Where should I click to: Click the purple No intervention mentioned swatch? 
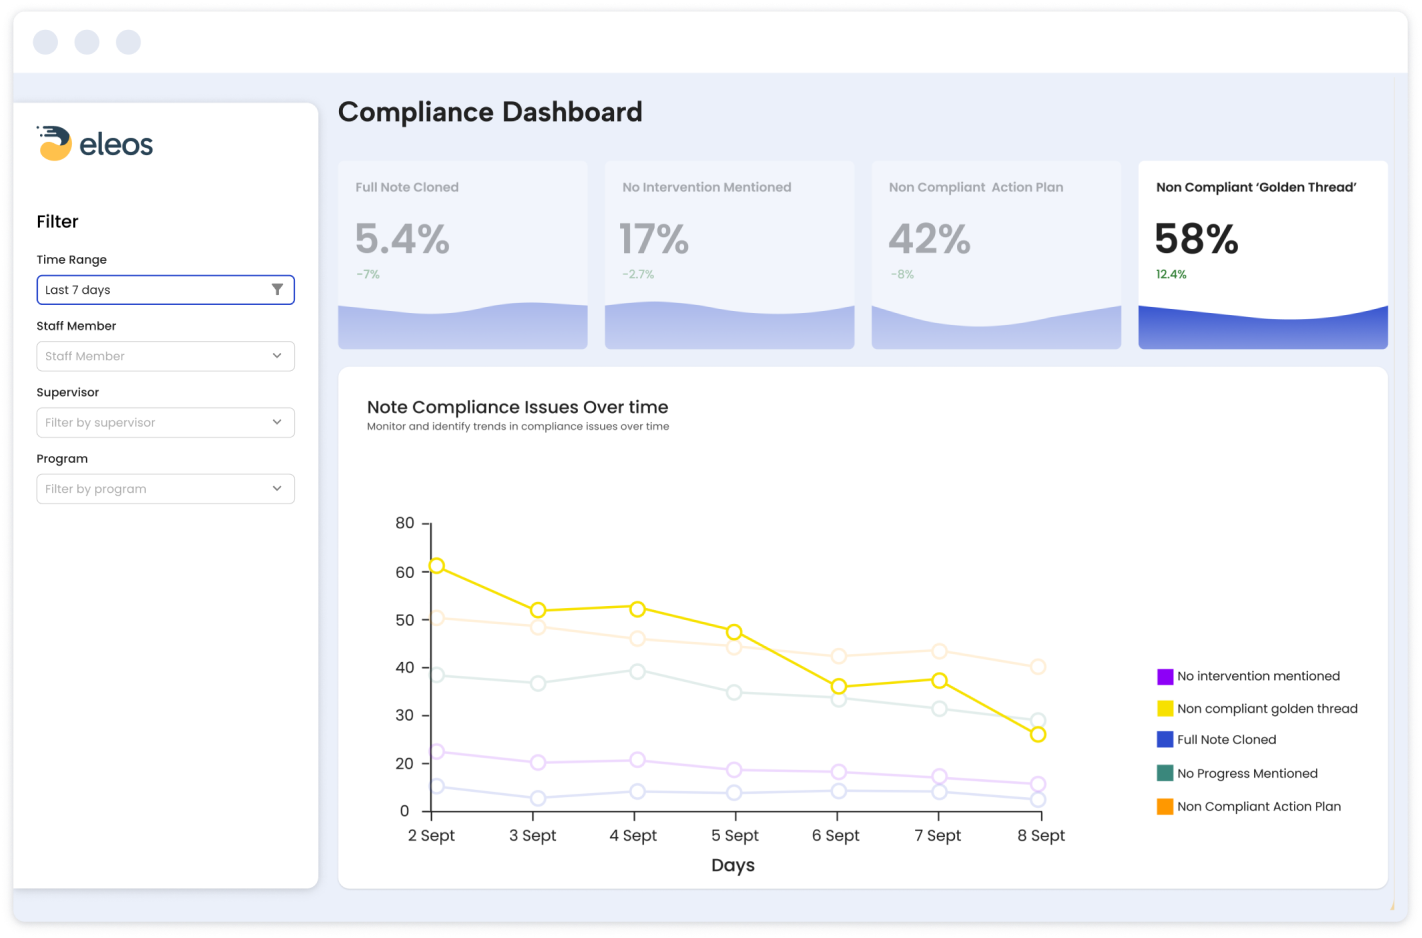pyautogui.click(x=1165, y=677)
